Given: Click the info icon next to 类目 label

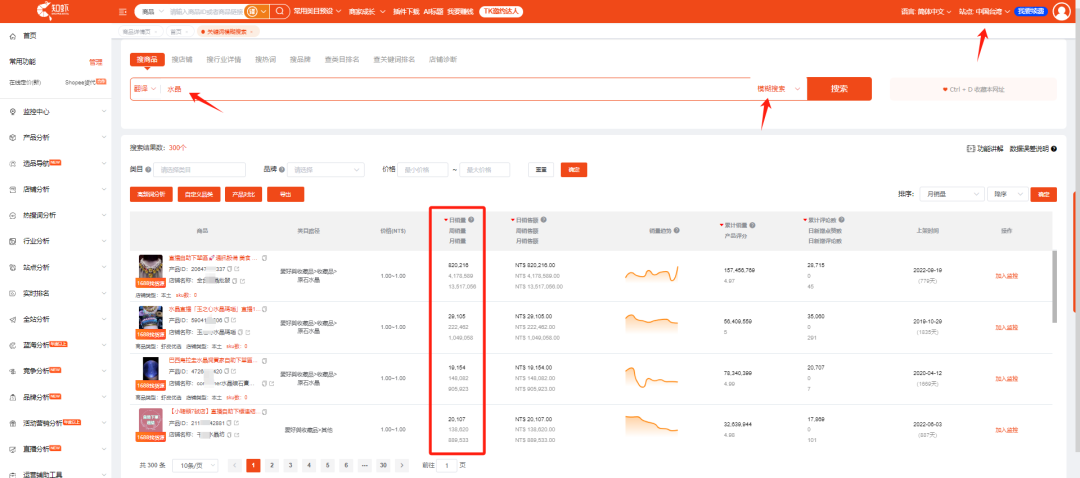Looking at the screenshot, I should (x=148, y=169).
